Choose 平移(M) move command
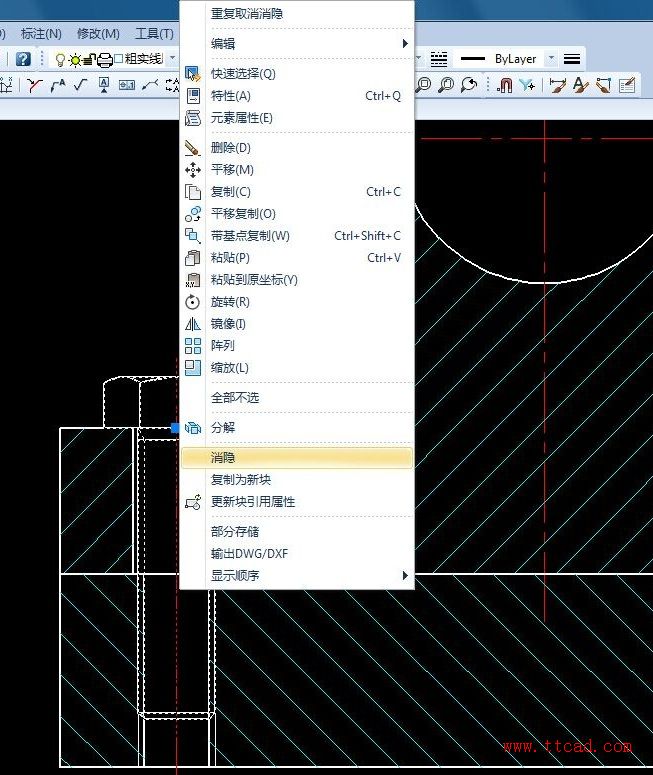This screenshot has height=775, width=653. click(x=297, y=170)
